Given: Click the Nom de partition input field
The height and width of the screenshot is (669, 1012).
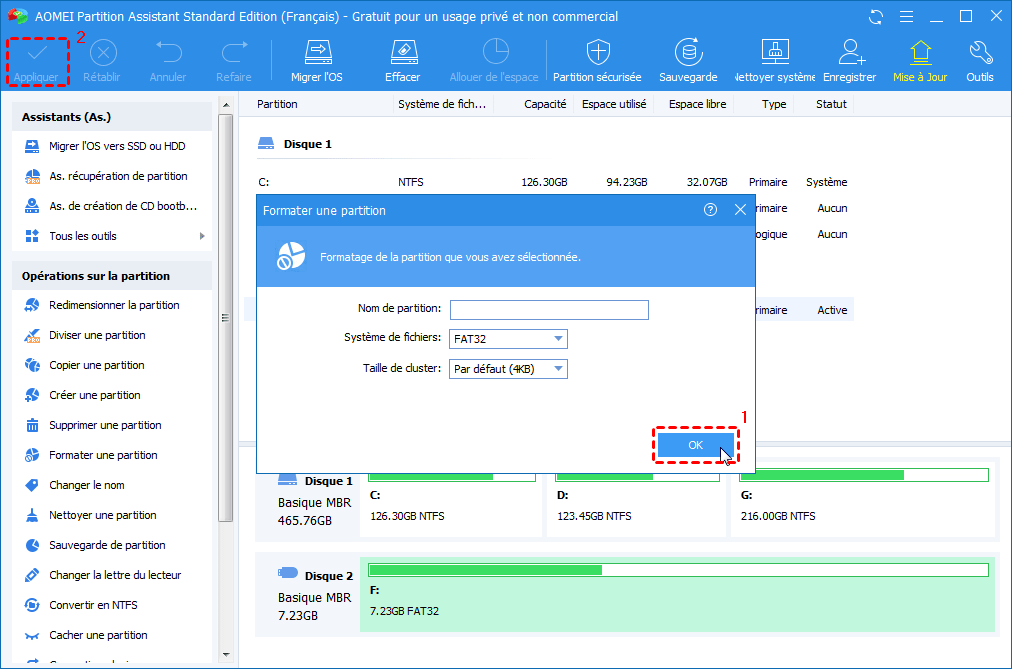Looking at the screenshot, I should (549, 310).
